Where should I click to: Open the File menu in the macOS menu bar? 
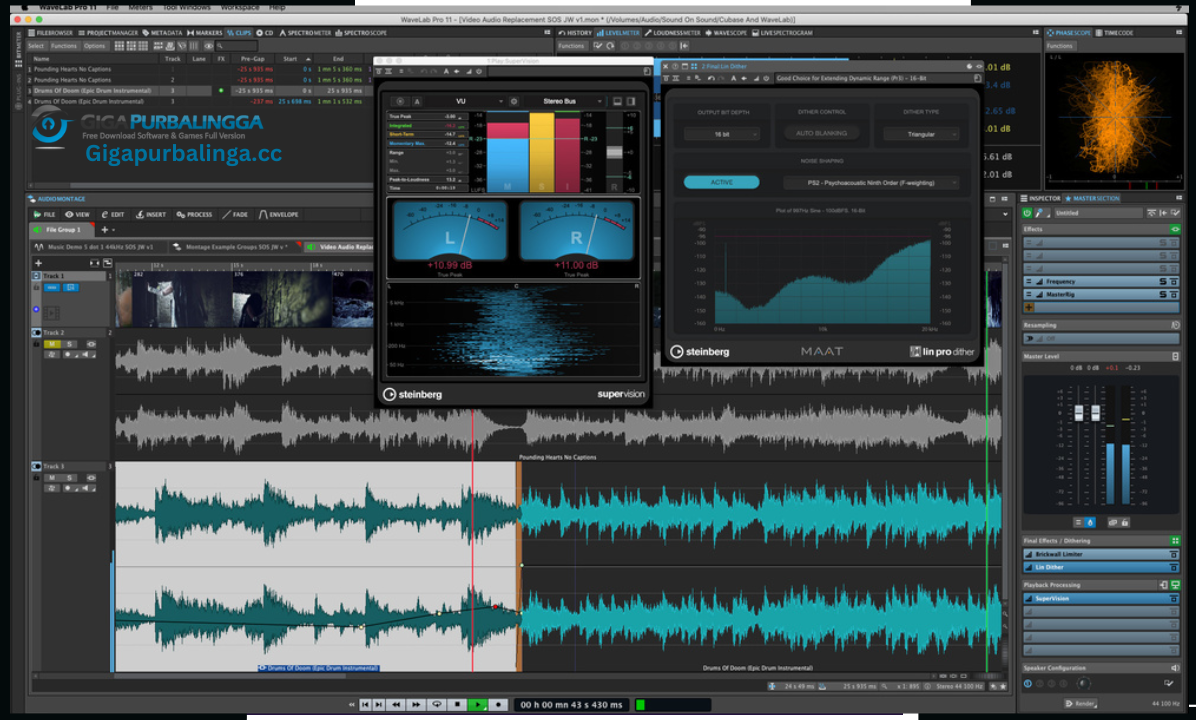112,7
